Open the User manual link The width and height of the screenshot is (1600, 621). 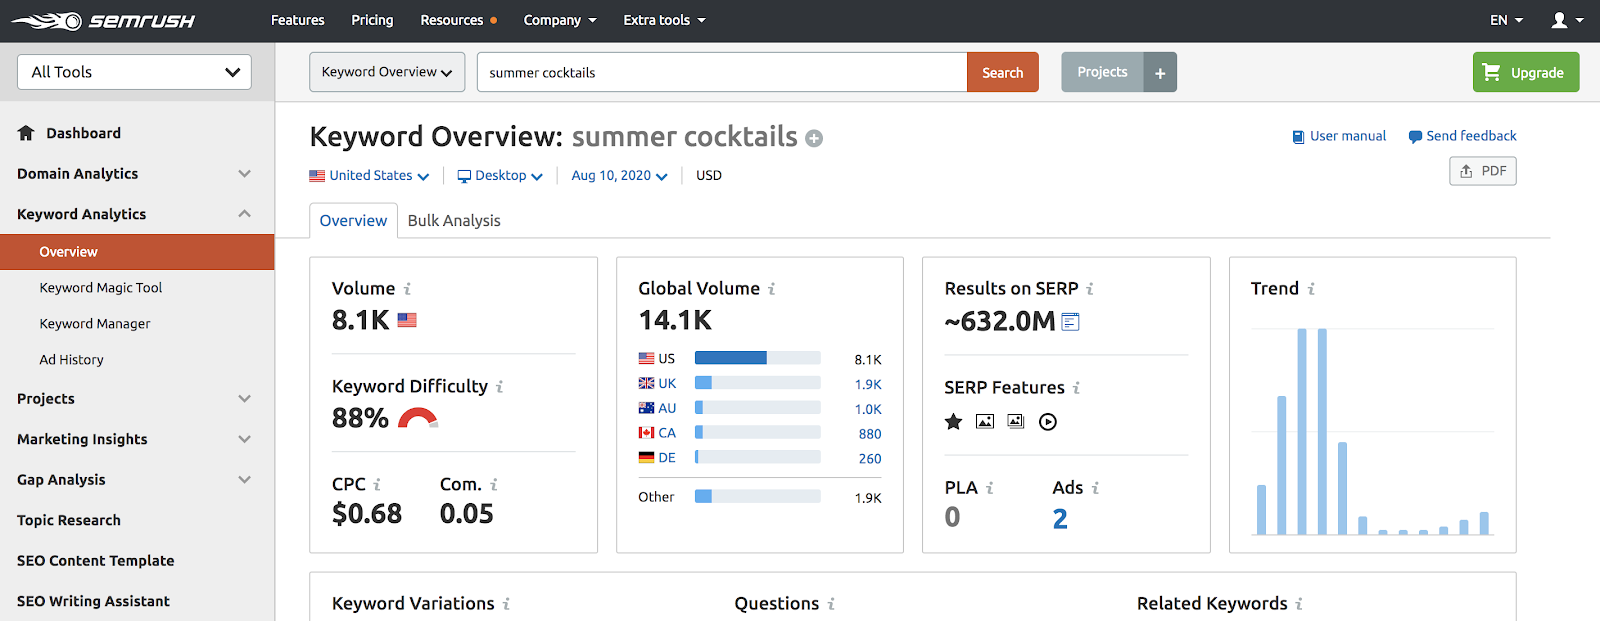(1339, 136)
